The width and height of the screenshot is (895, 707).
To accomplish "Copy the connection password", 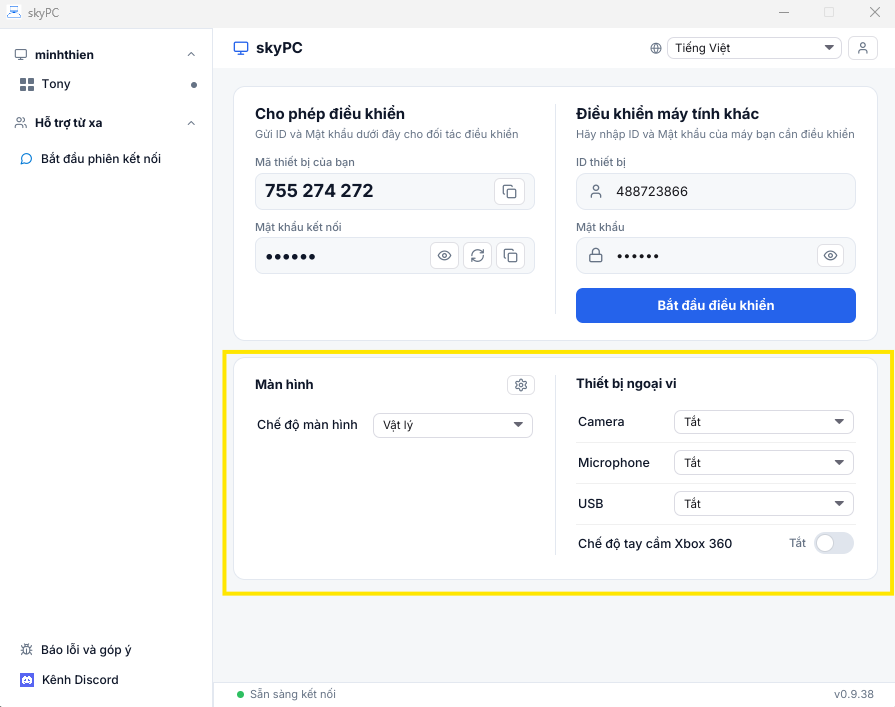I will pos(510,256).
